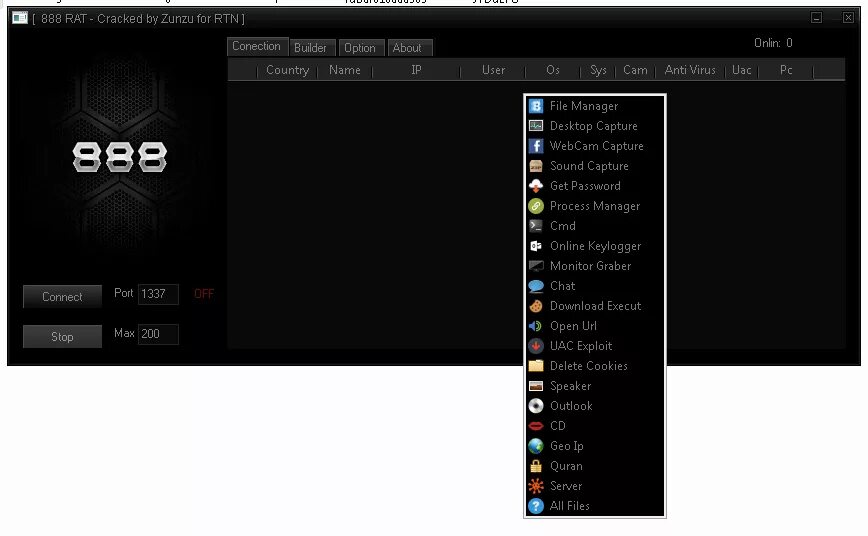Screen dimensions: 868x536
Task: Click the Pc column header
Action: tap(786, 70)
